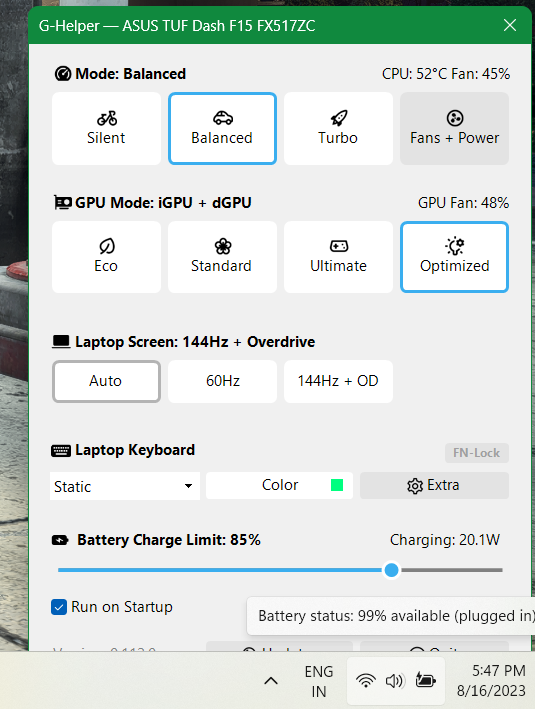Set screen refresh to Auto
Screen dimensions: 535x709
pyautogui.click(x=106, y=381)
